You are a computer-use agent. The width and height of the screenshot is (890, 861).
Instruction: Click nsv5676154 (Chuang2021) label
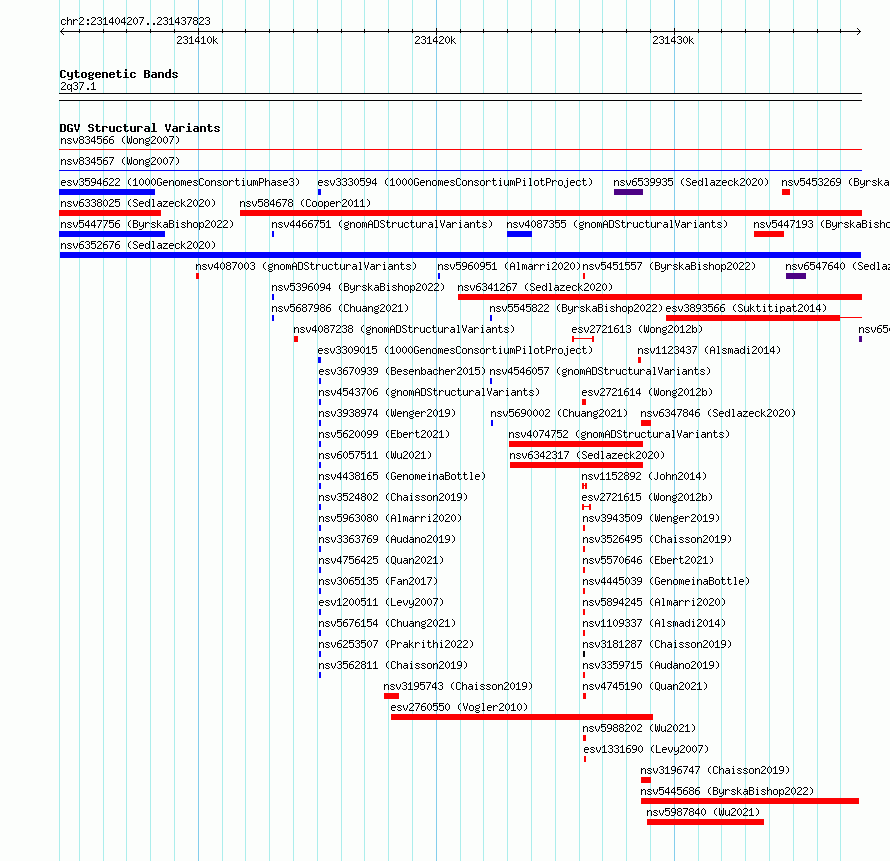387,623
